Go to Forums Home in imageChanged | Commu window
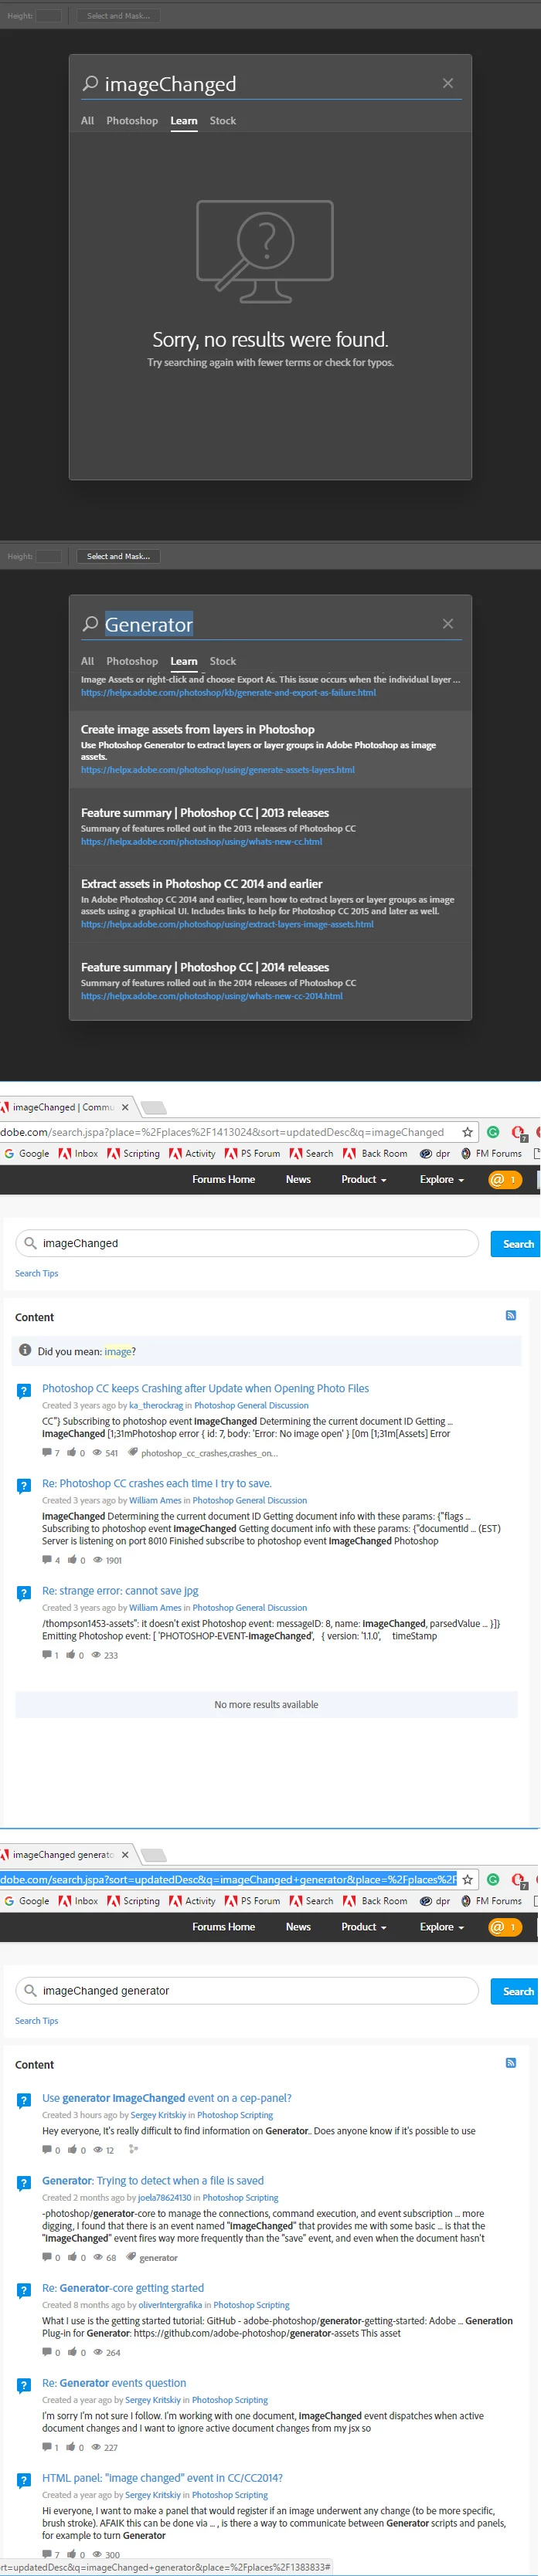 point(224,1180)
